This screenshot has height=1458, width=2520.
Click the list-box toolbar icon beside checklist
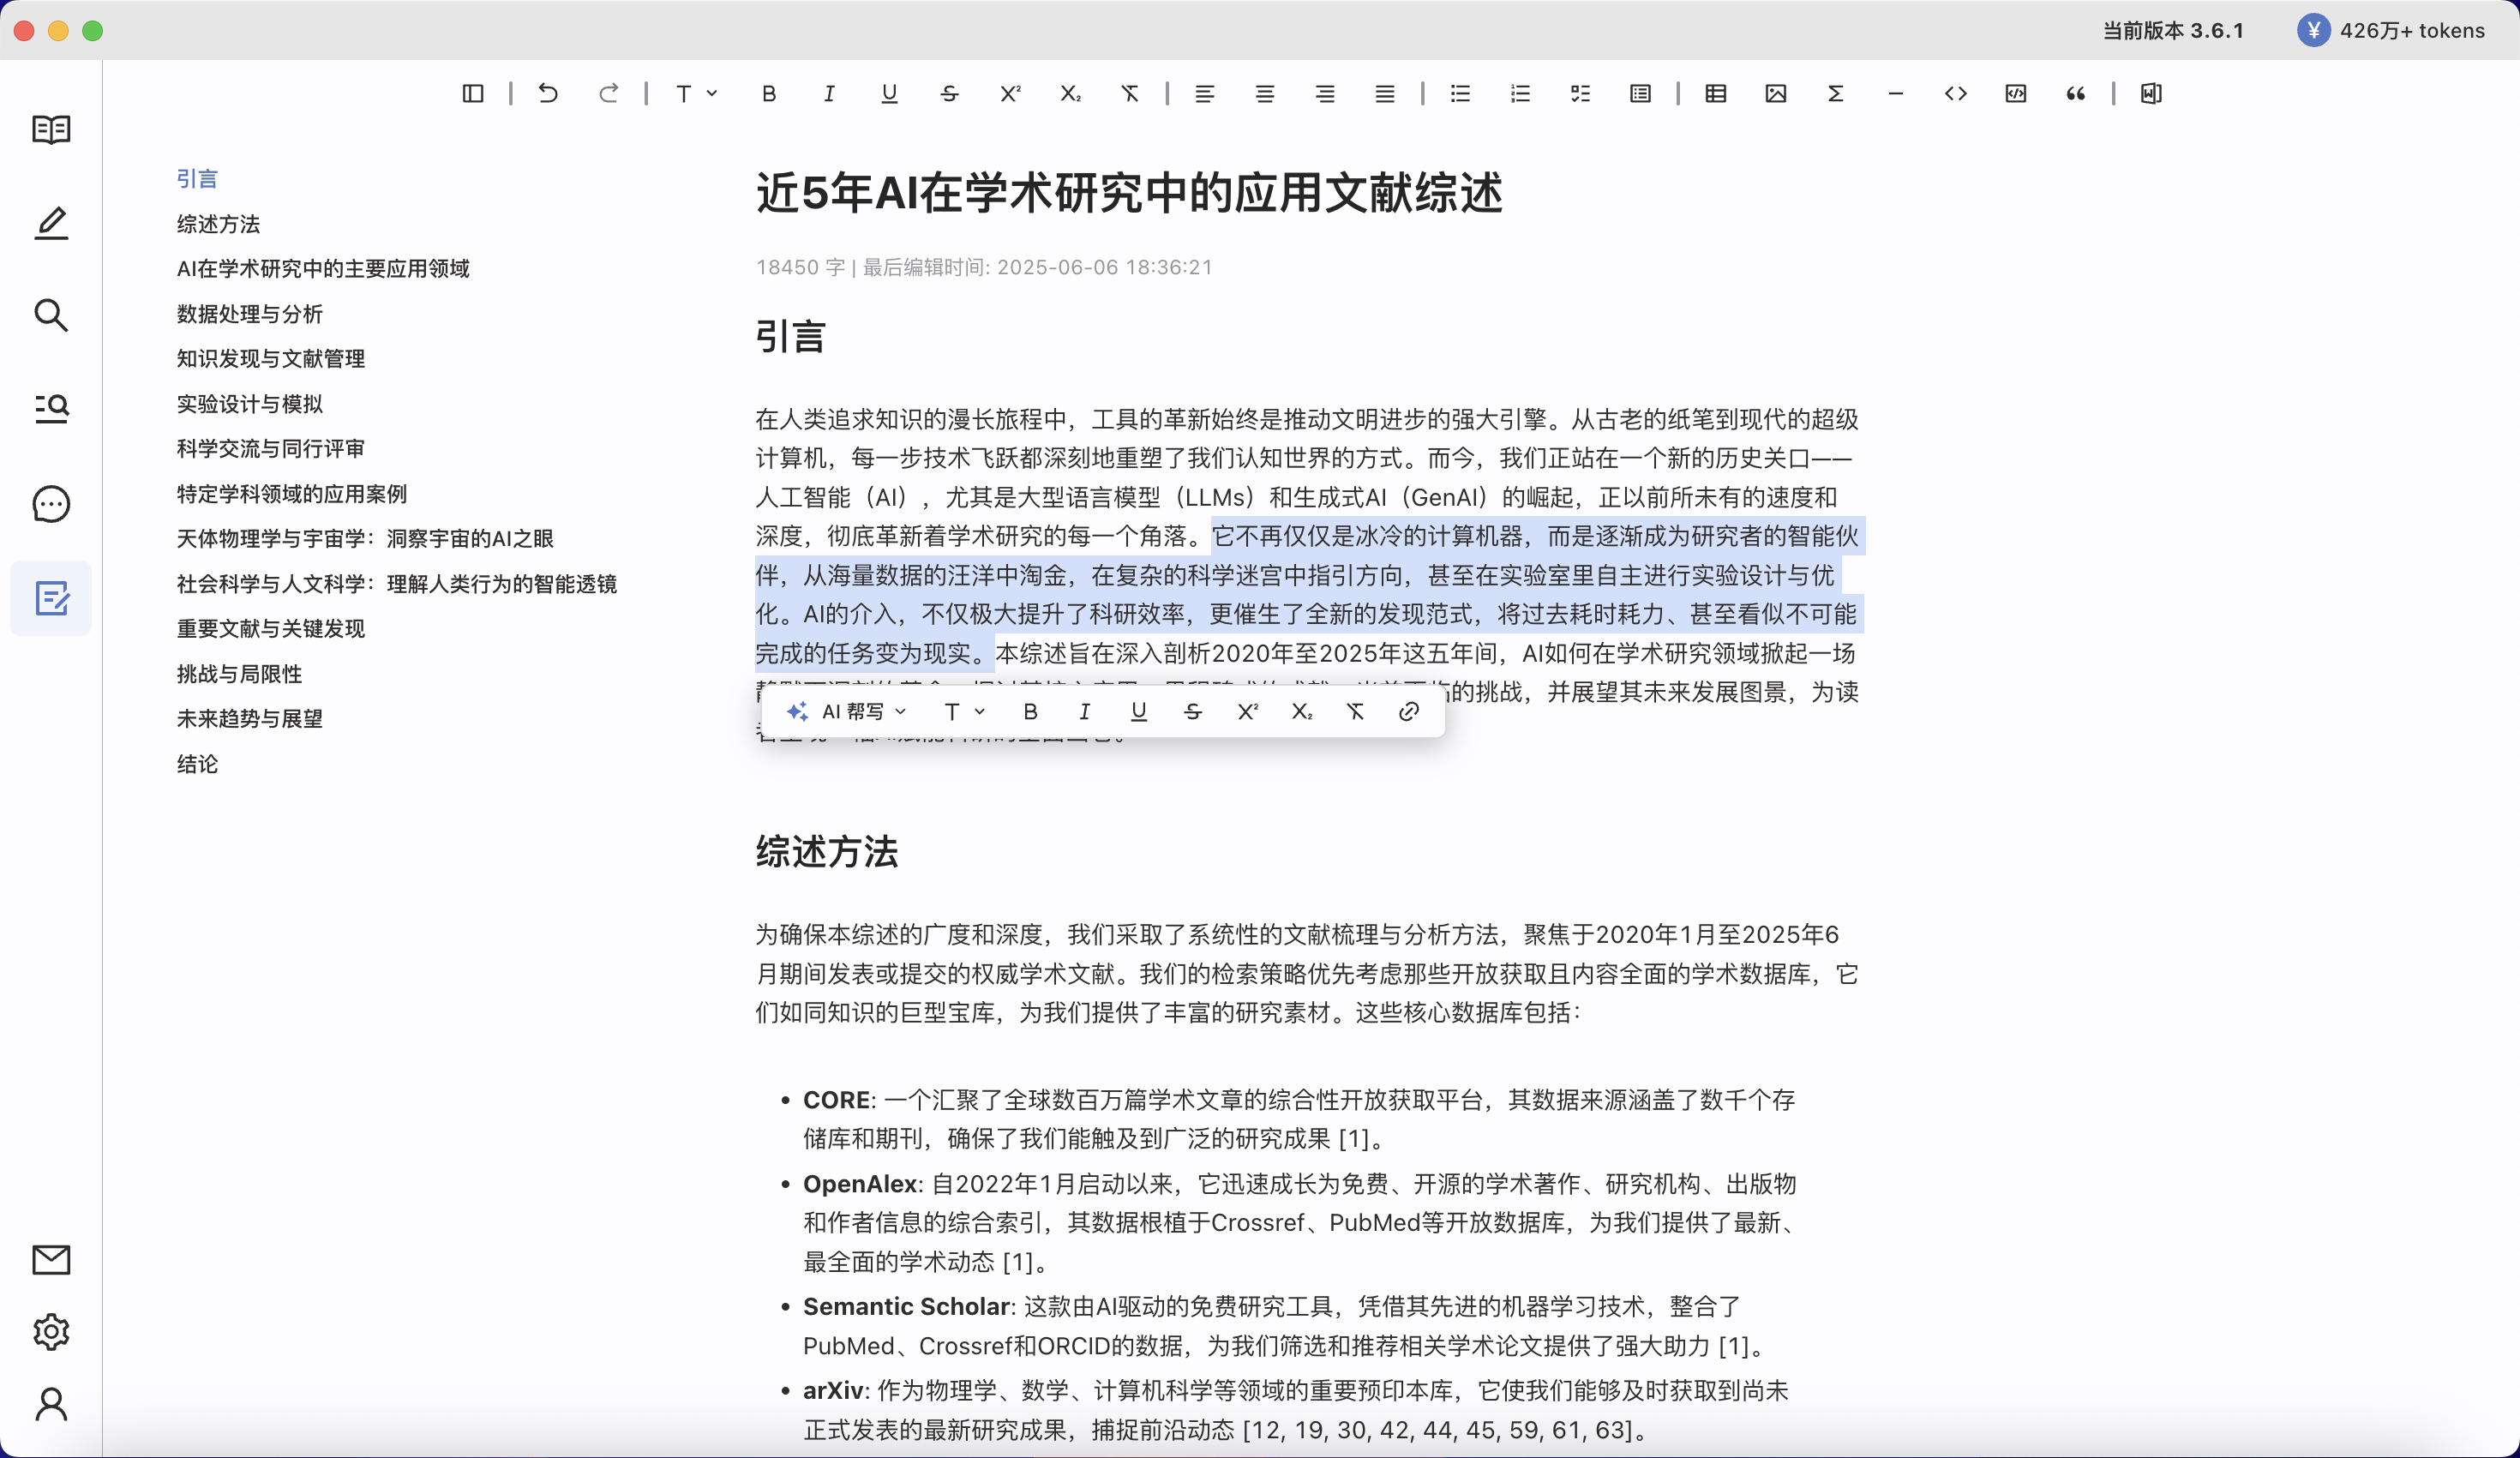tap(1640, 93)
